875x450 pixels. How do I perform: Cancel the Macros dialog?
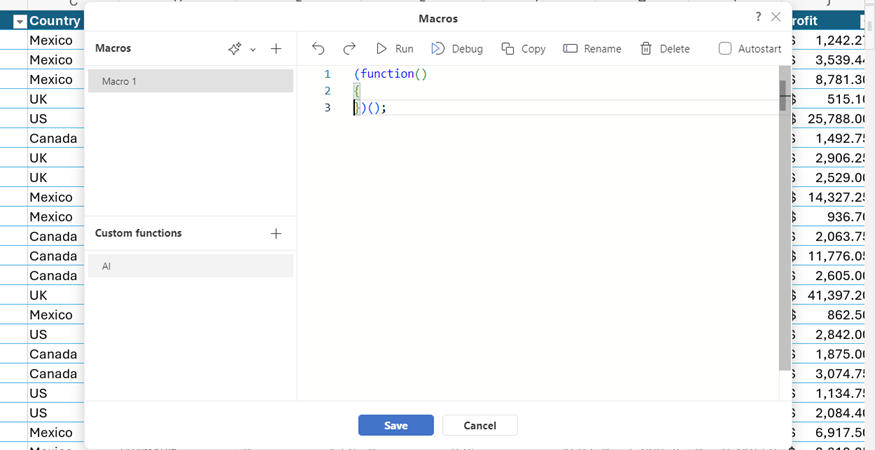480,425
